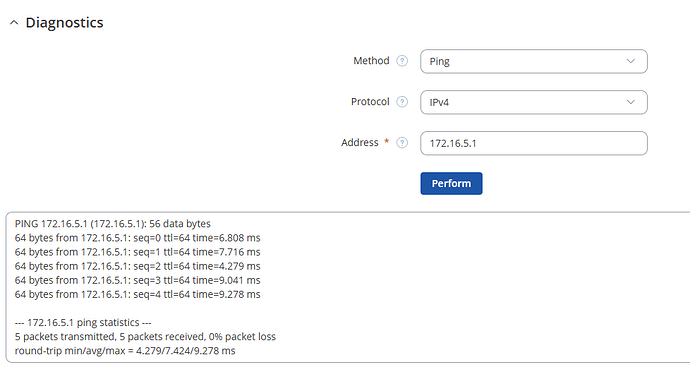
Task: Click the Address label
Action: click(x=360, y=143)
